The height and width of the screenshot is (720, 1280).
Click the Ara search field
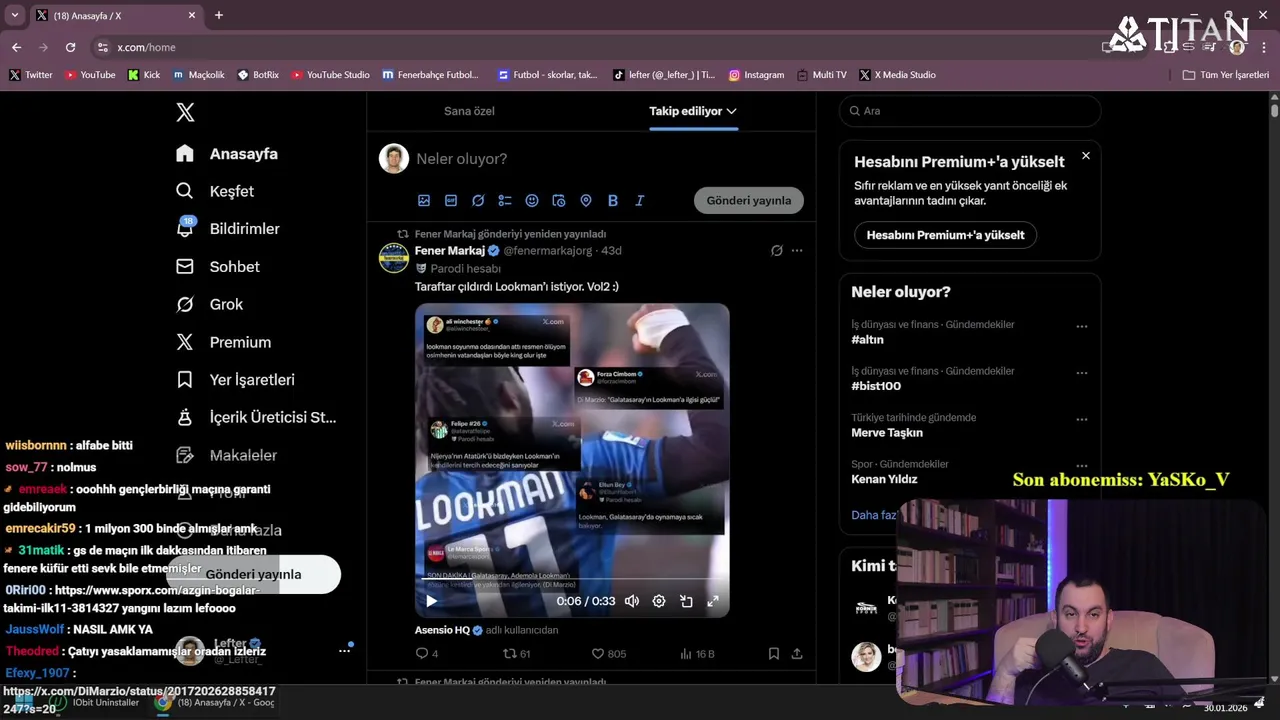click(x=970, y=111)
